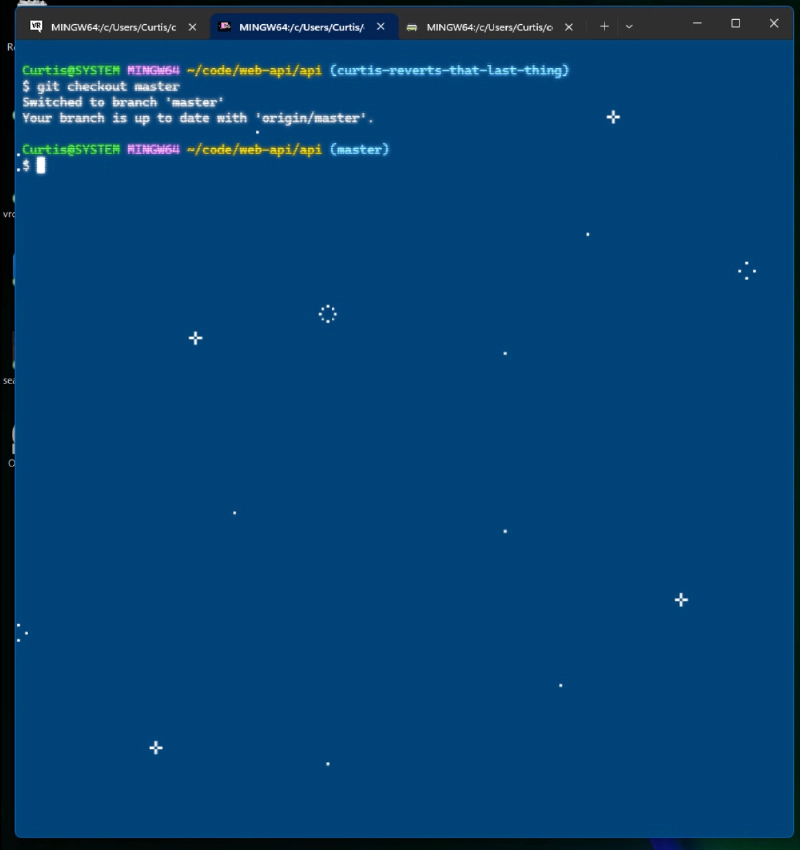Close the terminal window
800x850 pixels.
pos(774,23)
